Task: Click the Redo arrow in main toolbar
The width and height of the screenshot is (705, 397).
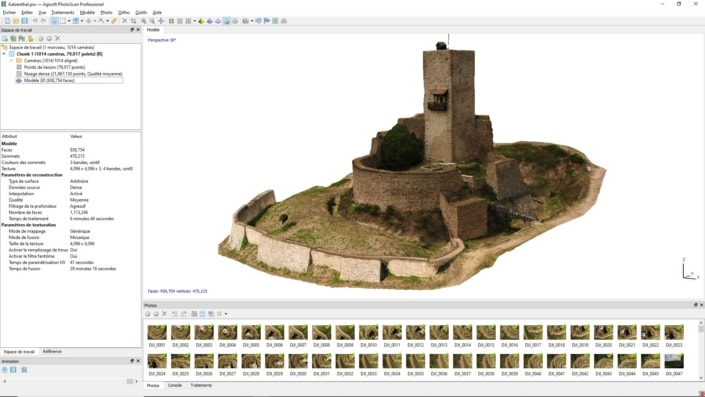Action: (44, 21)
